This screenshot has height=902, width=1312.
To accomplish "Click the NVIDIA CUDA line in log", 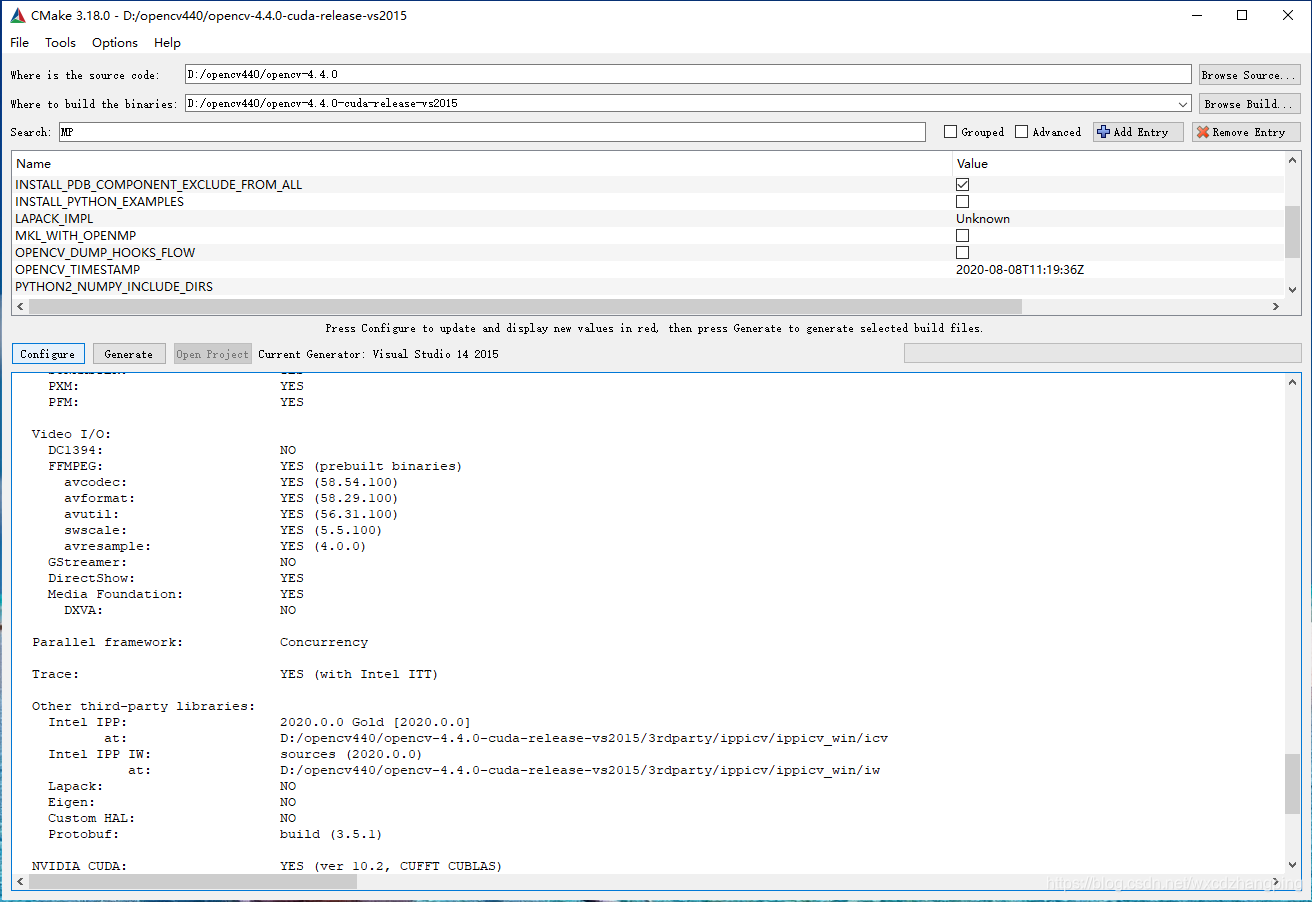I will 267,866.
